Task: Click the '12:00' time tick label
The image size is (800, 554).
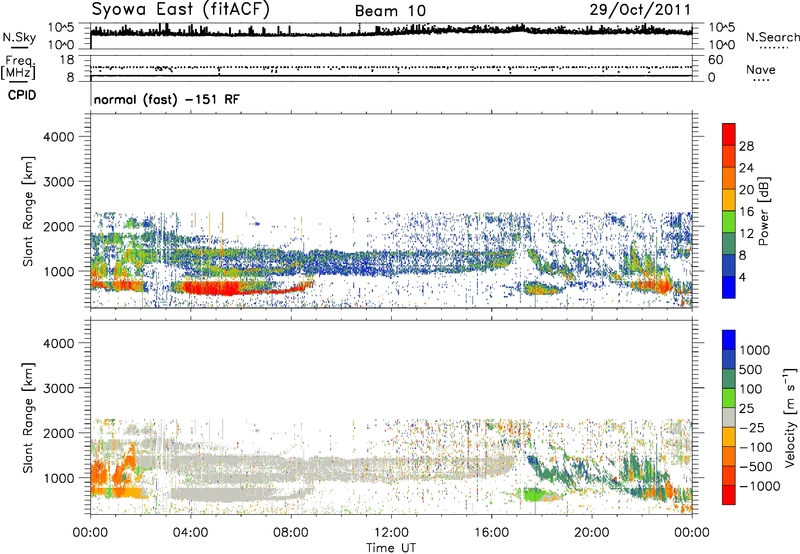Action: (391, 533)
